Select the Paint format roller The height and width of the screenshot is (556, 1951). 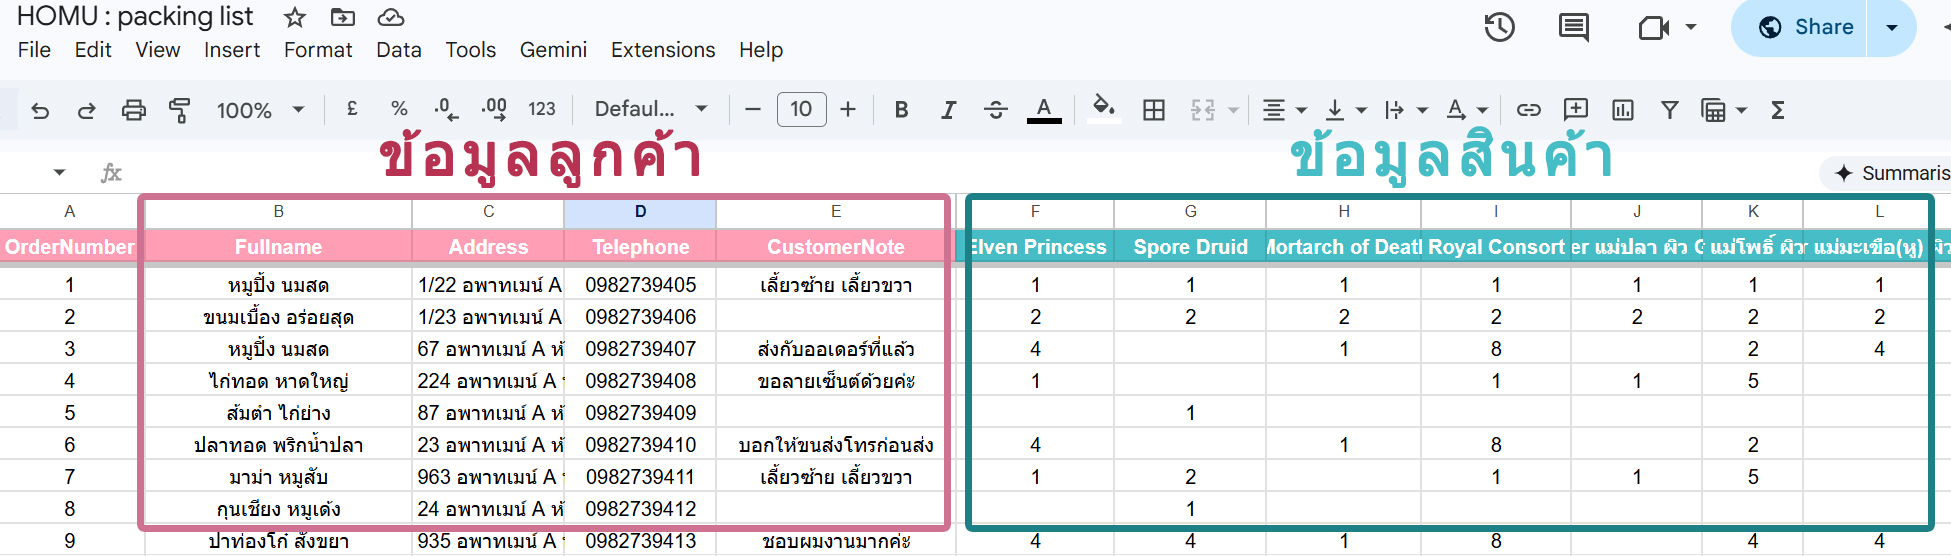(180, 110)
